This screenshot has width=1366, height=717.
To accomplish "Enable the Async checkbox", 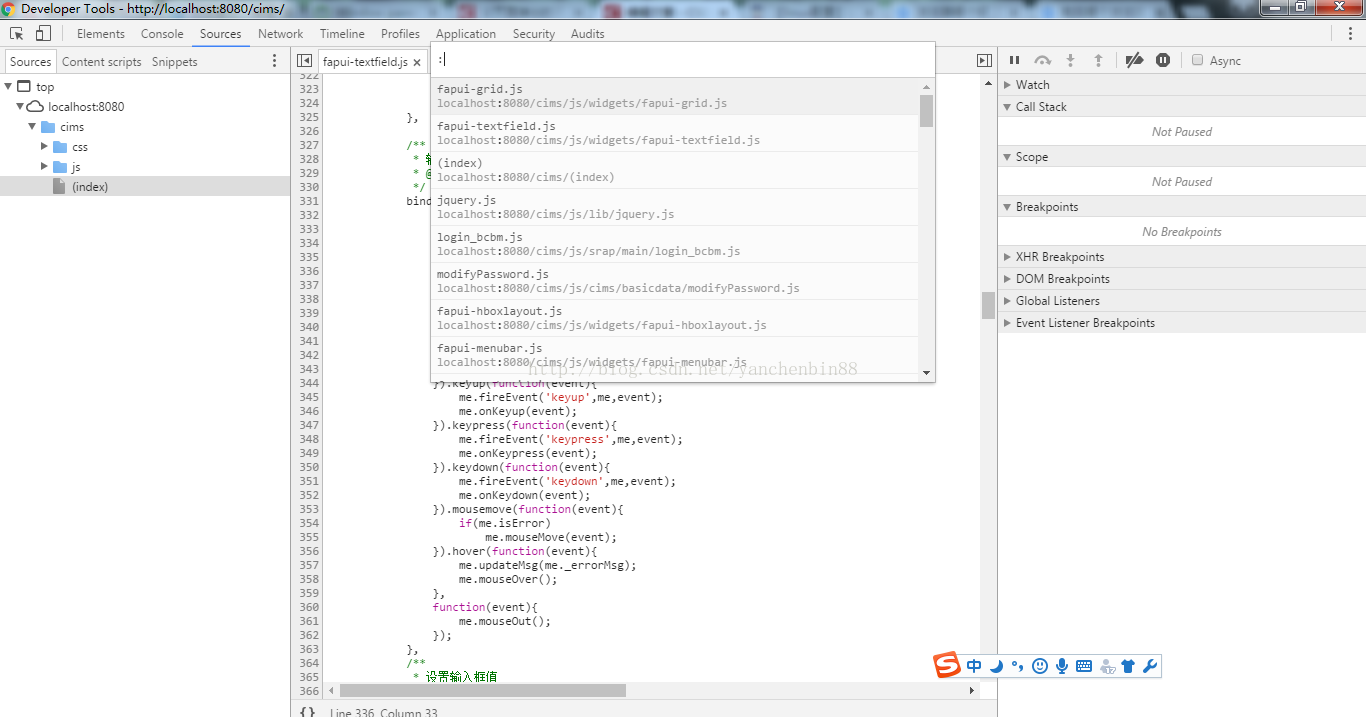I will 1197,60.
